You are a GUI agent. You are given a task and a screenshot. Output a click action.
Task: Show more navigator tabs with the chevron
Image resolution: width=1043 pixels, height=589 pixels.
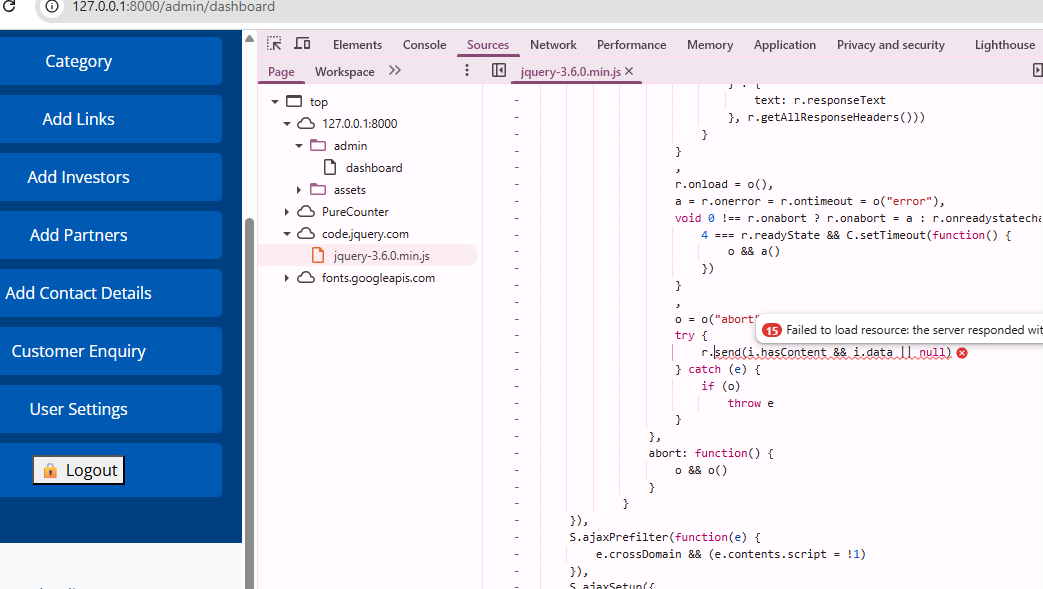pos(394,71)
